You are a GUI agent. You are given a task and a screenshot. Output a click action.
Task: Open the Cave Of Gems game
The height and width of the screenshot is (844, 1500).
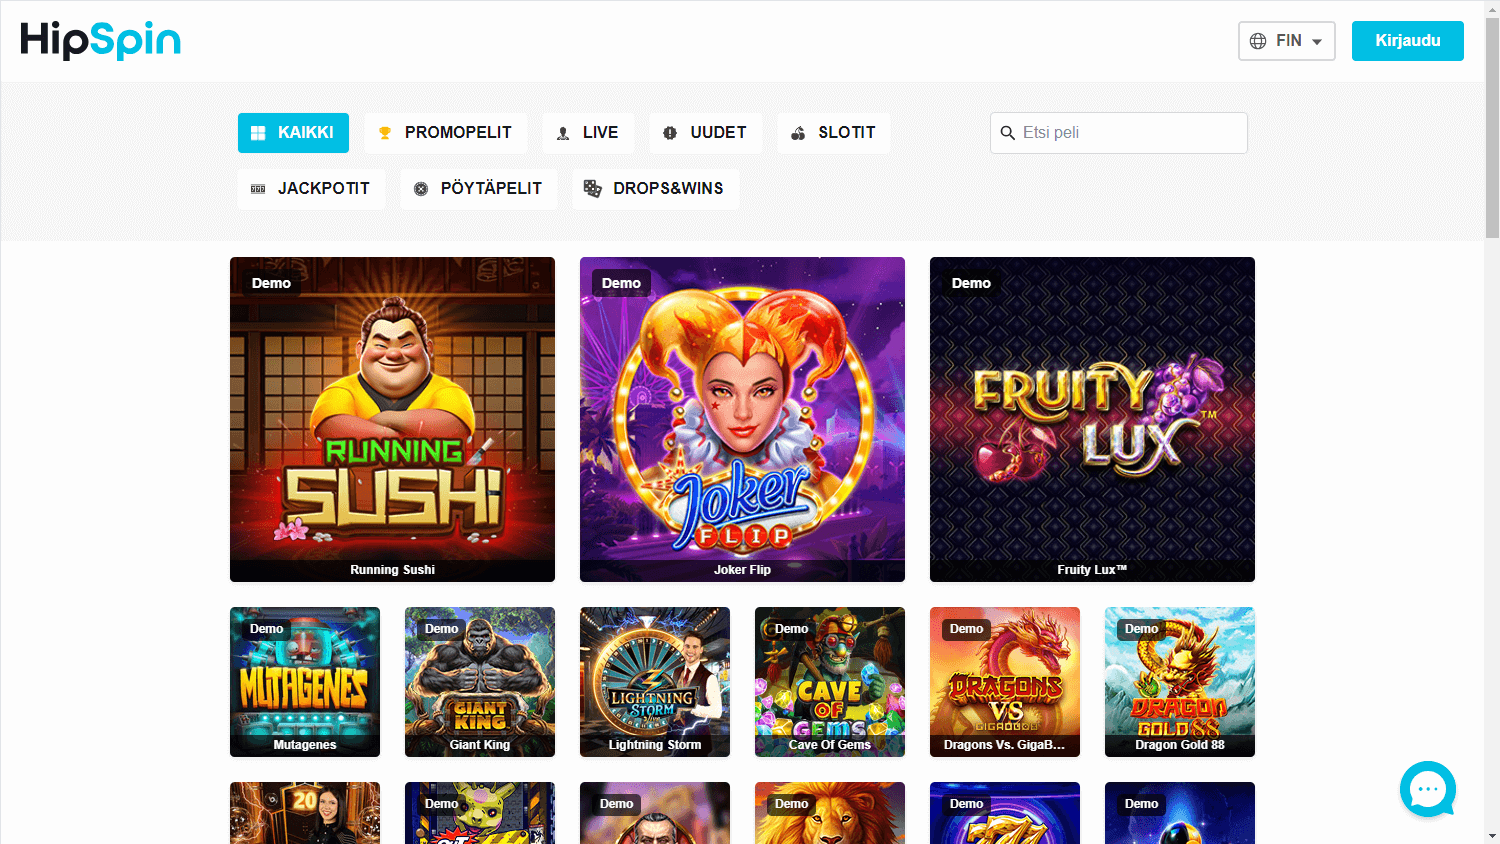click(830, 682)
